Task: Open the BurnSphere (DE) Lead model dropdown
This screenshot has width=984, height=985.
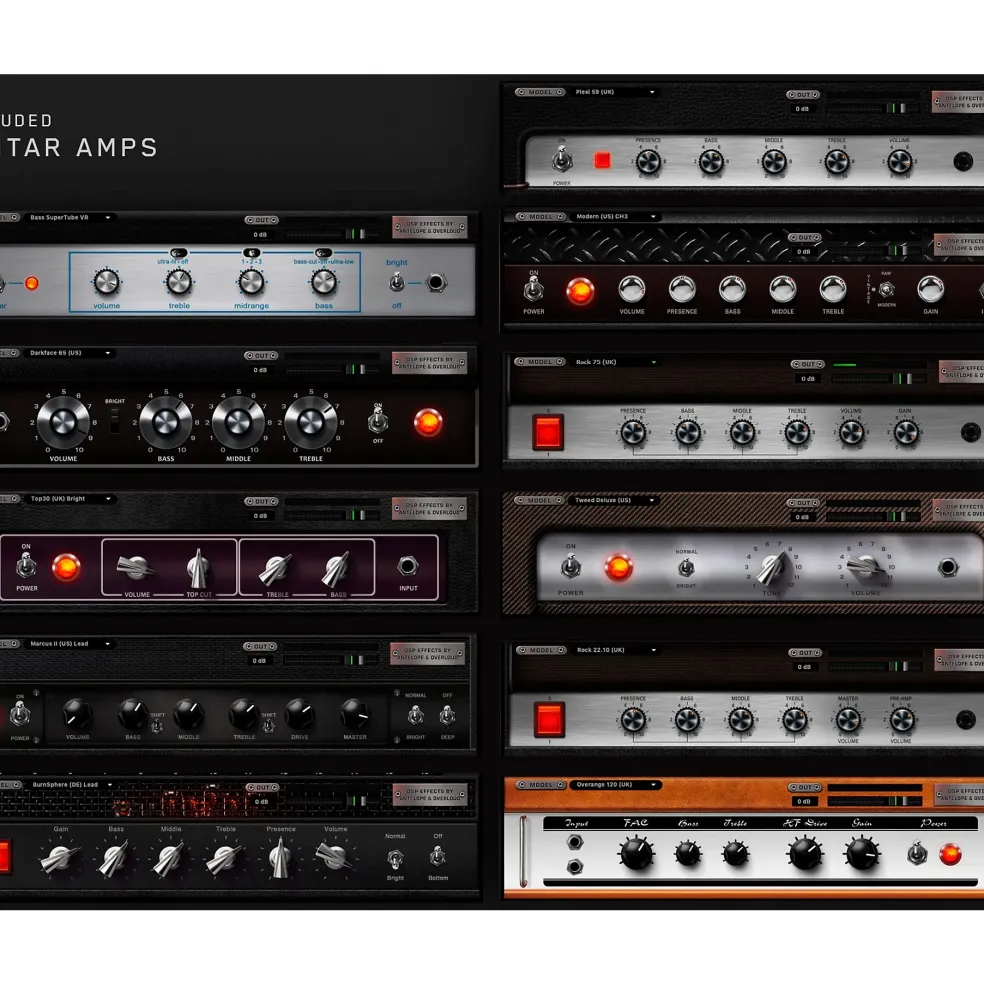Action: [x=72, y=785]
